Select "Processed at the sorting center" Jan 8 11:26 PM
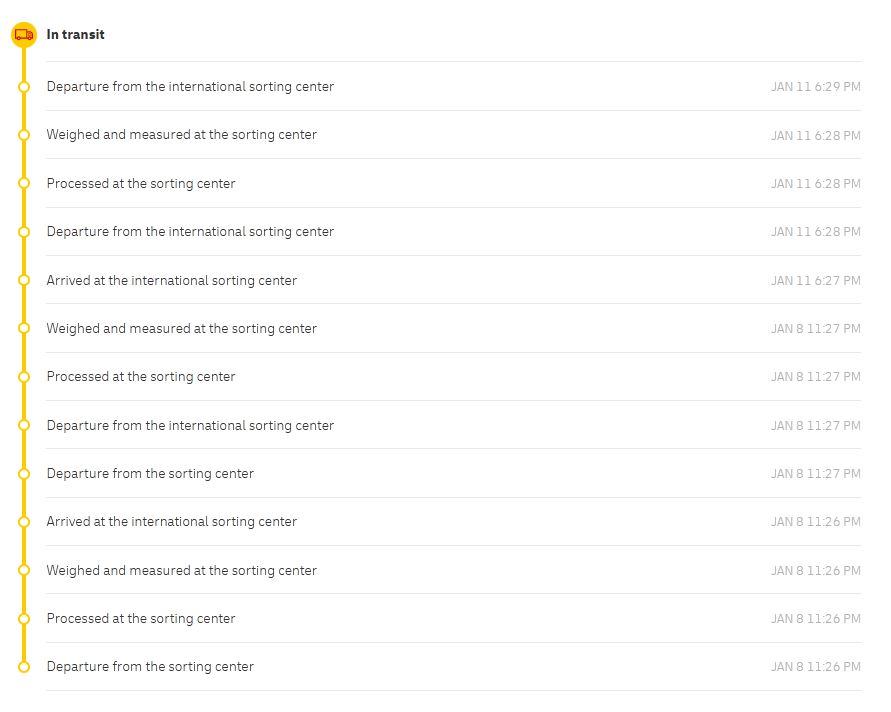The width and height of the screenshot is (891, 712). [x=141, y=619]
